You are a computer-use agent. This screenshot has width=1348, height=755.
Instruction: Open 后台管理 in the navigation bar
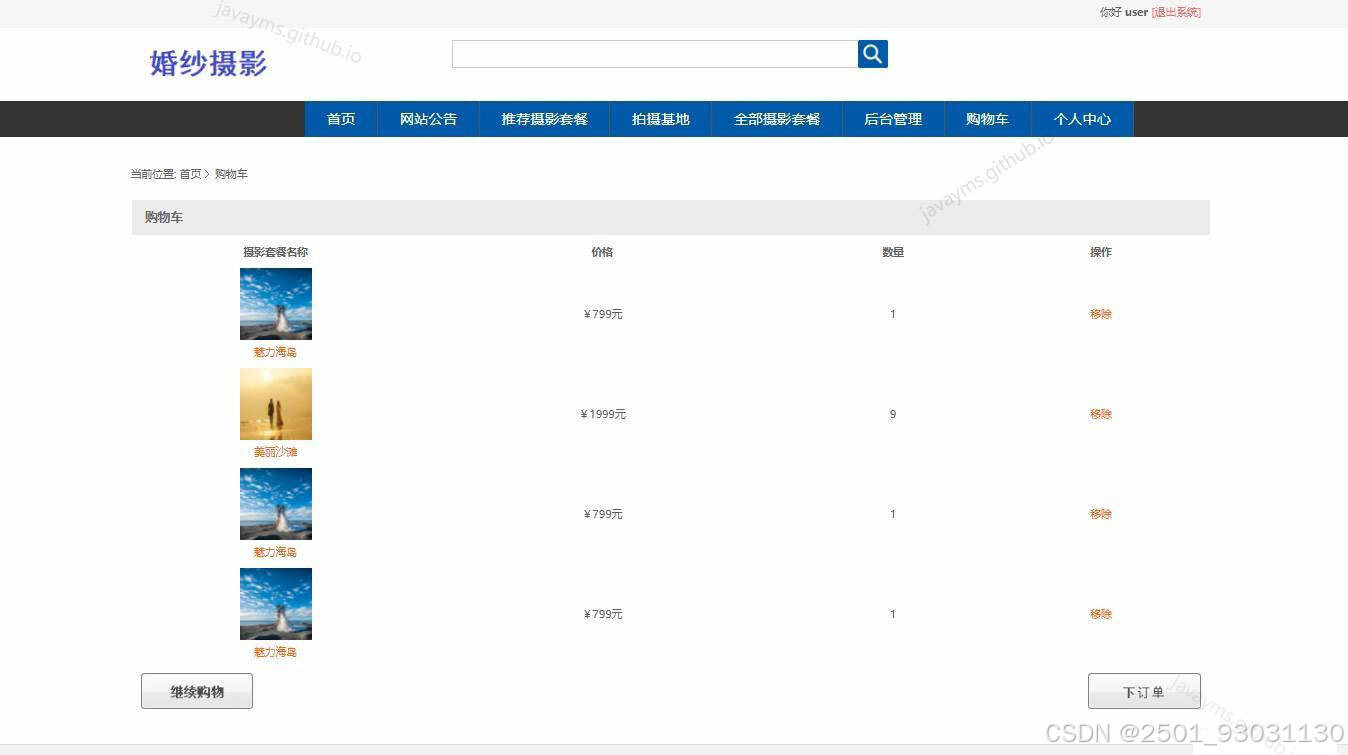[x=893, y=119]
